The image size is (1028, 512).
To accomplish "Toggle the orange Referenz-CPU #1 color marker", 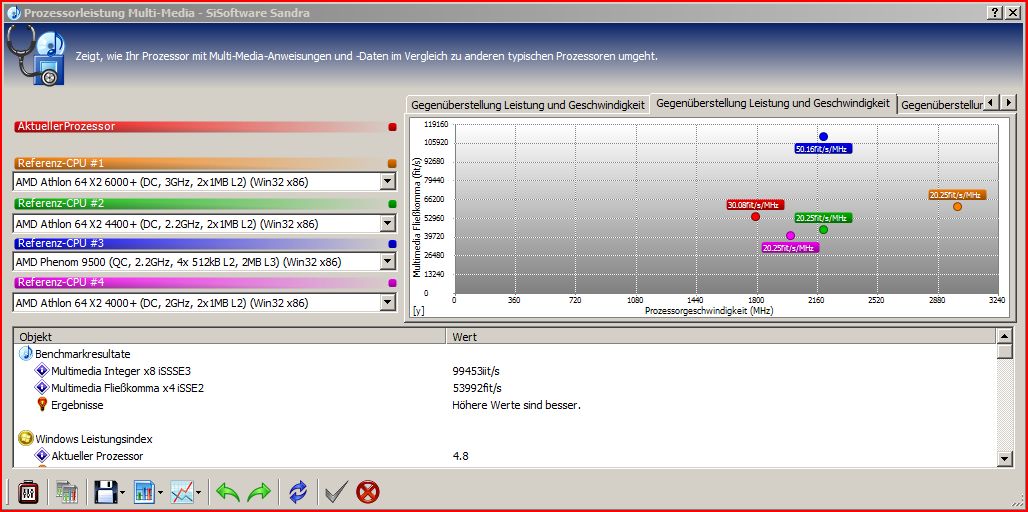I will click(x=392, y=164).
